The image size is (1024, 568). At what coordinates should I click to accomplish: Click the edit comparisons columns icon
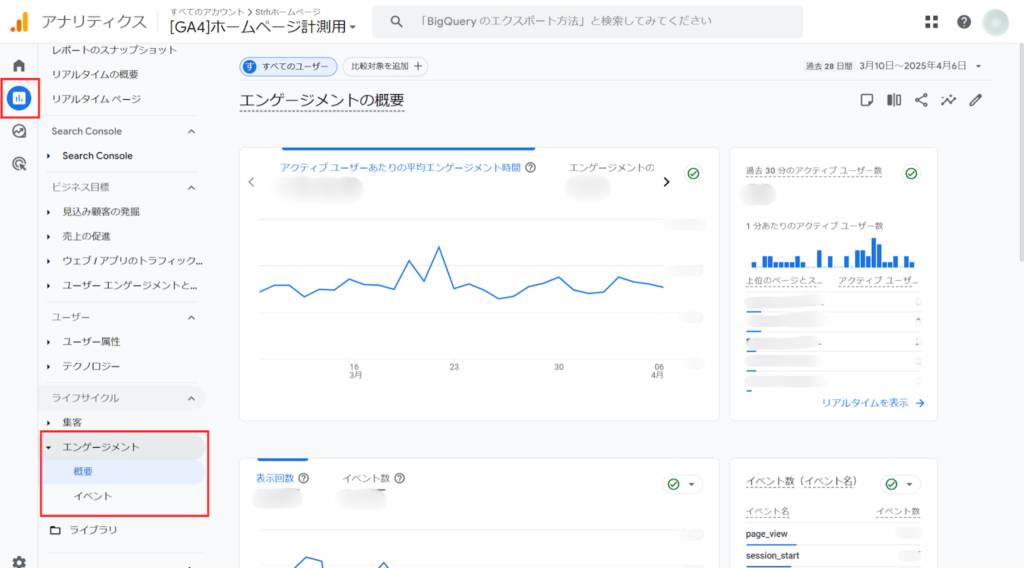pyautogui.click(x=894, y=100)
